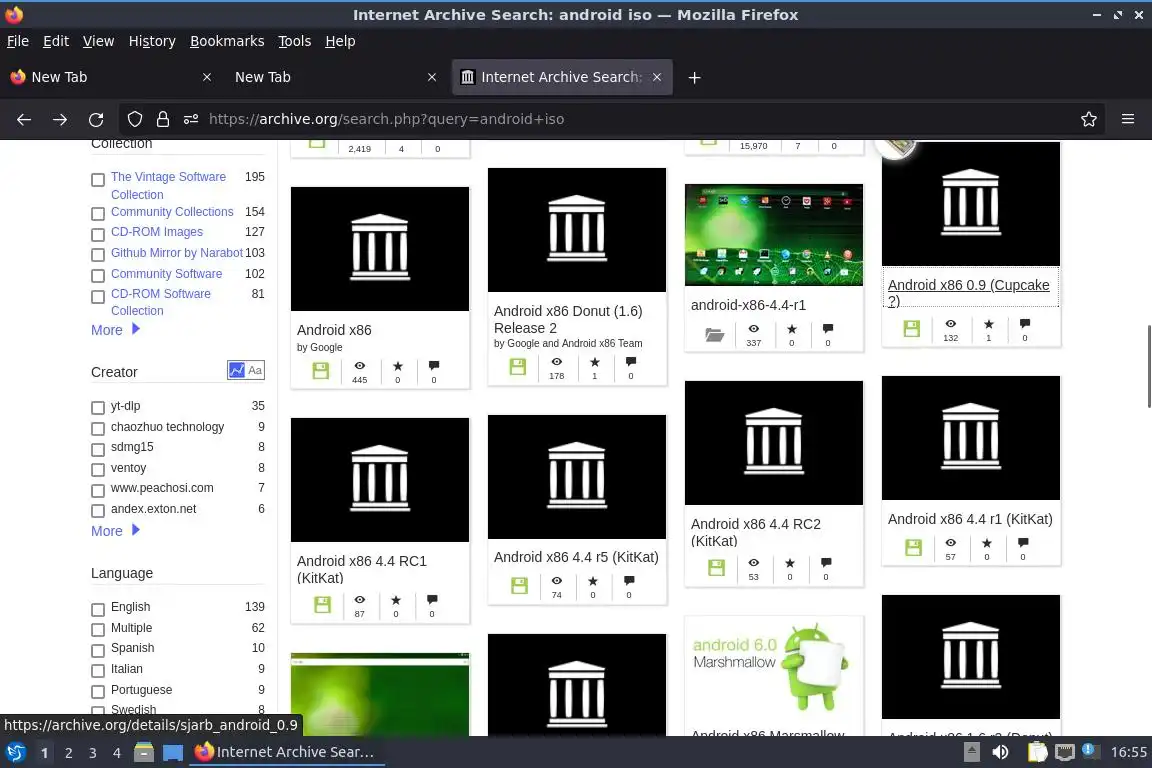
Task: Open the tracking protection shield icon
Action: point(135,119)
